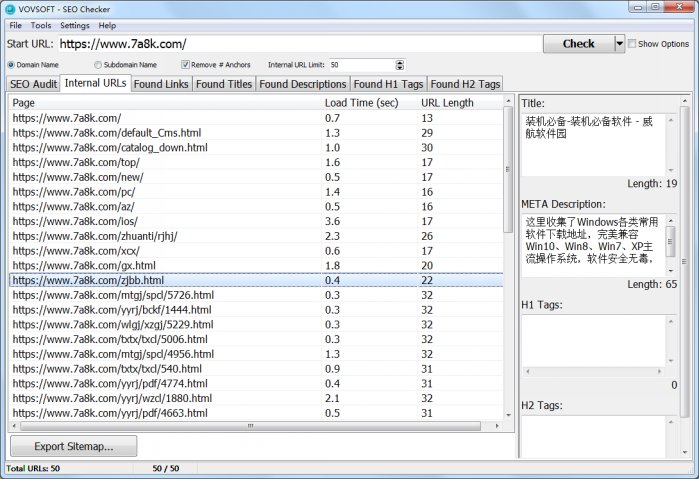This screenshot has width=699, height=479.
Task: Select the wlgj/xzgj/5229.html URL row
Action: coord(256,324)
